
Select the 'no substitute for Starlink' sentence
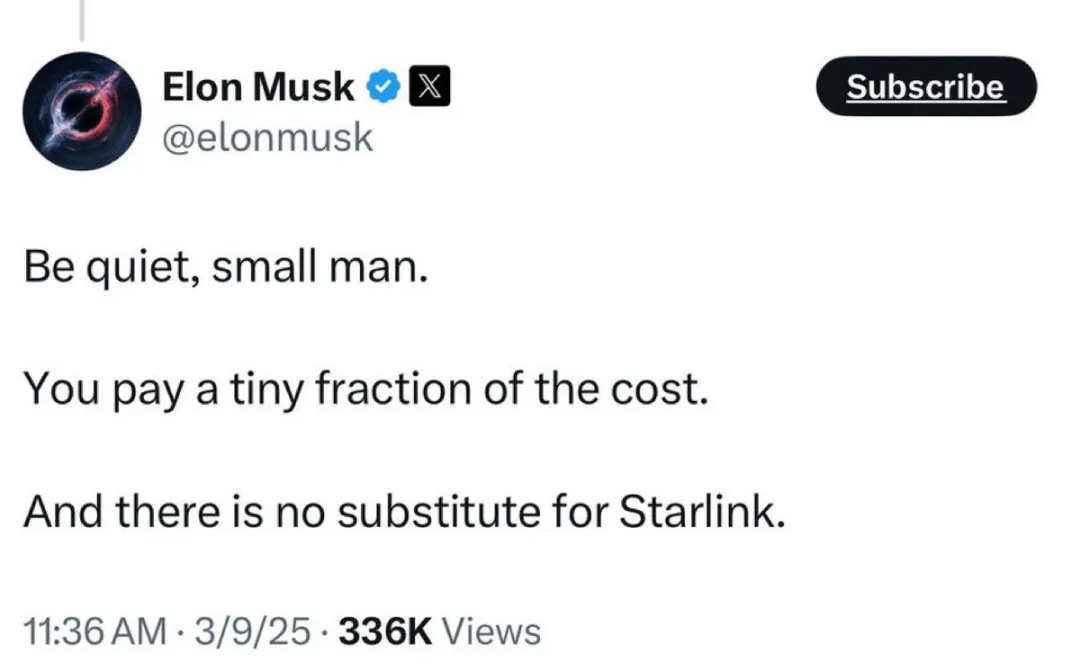[x=404, y=512]
